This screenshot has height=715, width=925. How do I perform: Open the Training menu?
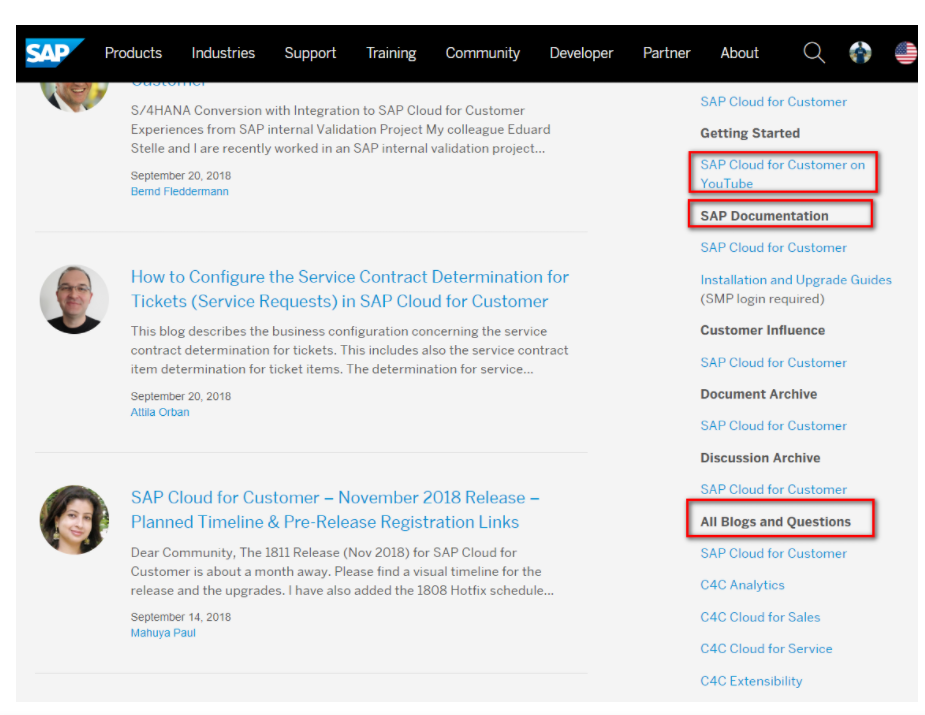[391, 53]
